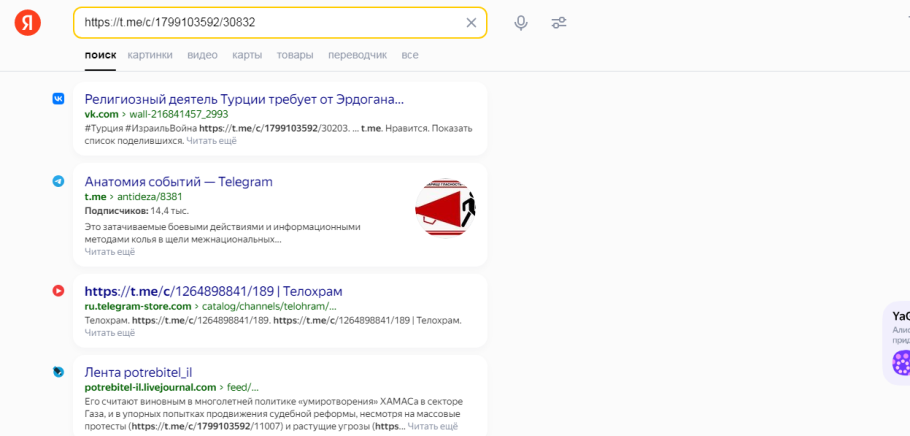910x436 pixels.
Task: Click Читать ещё under Анатомия событий
Action: point(110,251)
